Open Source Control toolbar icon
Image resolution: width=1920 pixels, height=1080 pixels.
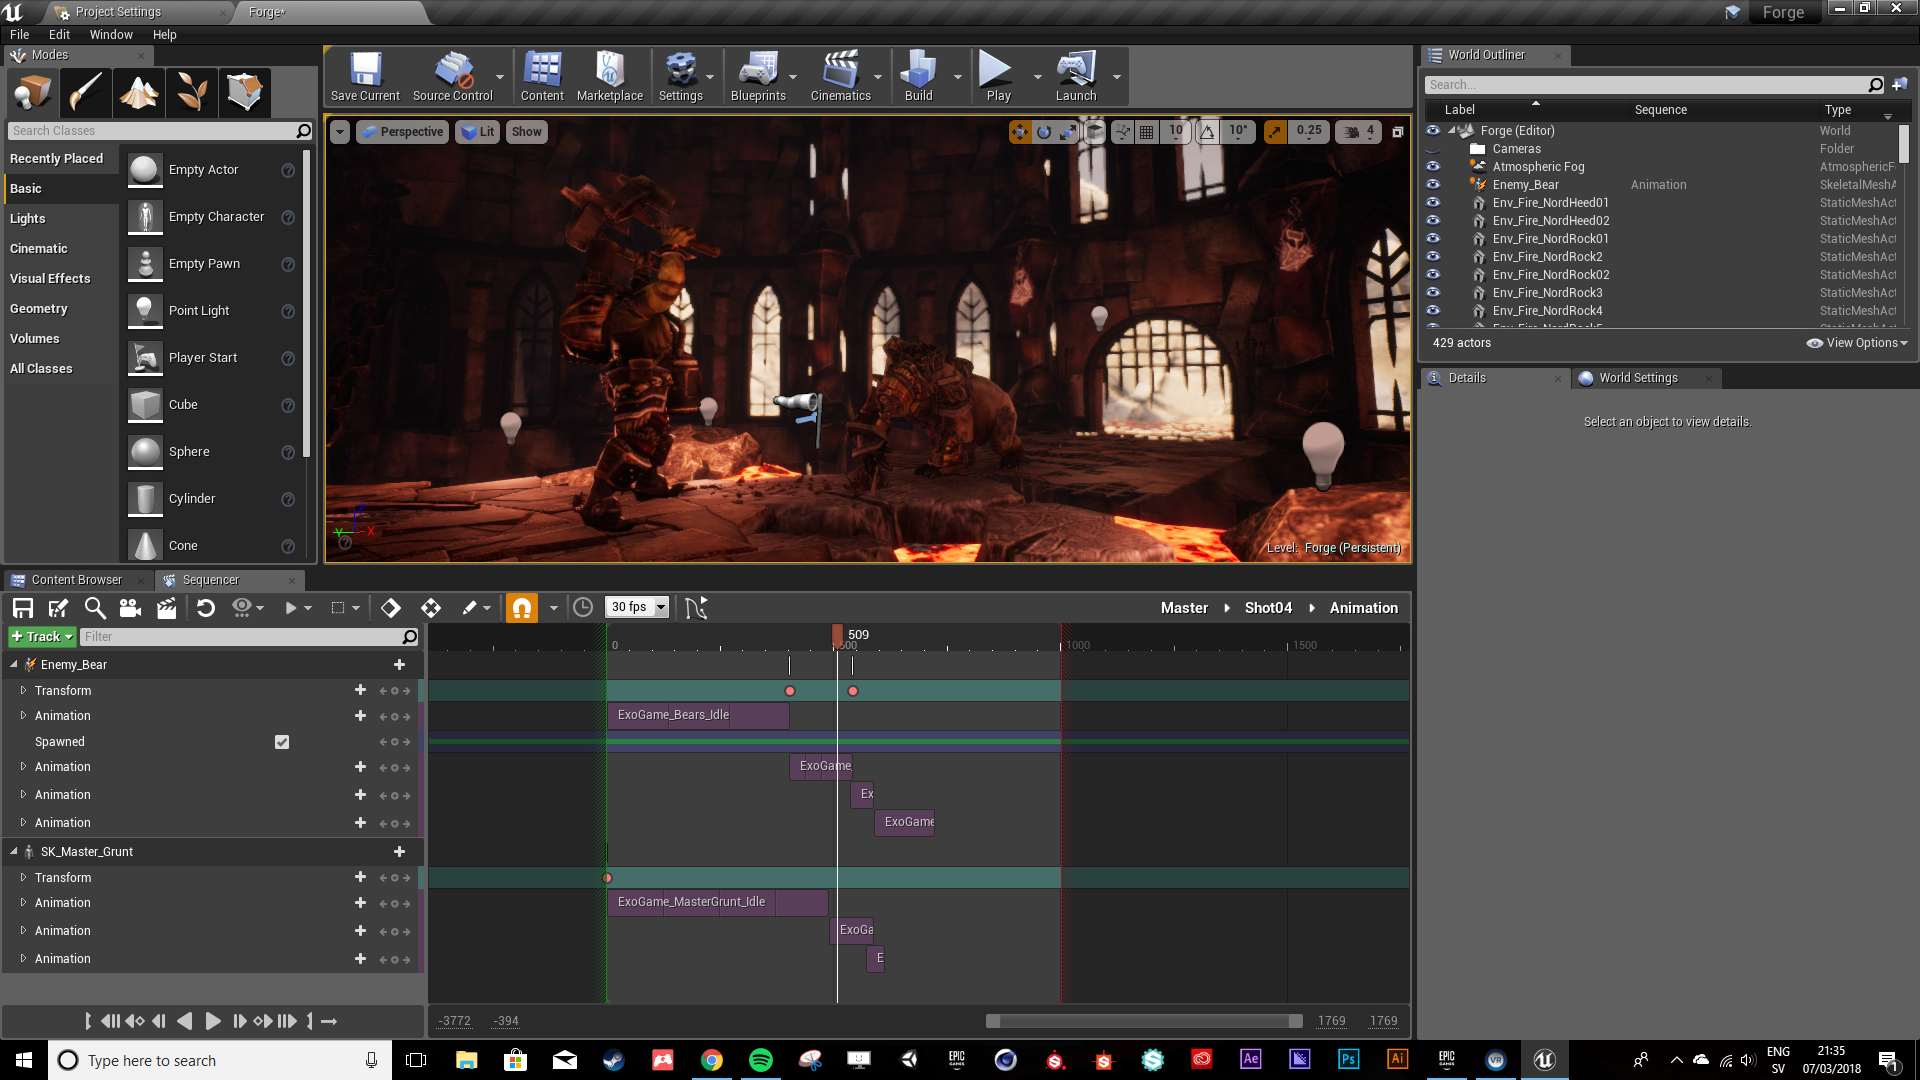[x=453, y=77]
